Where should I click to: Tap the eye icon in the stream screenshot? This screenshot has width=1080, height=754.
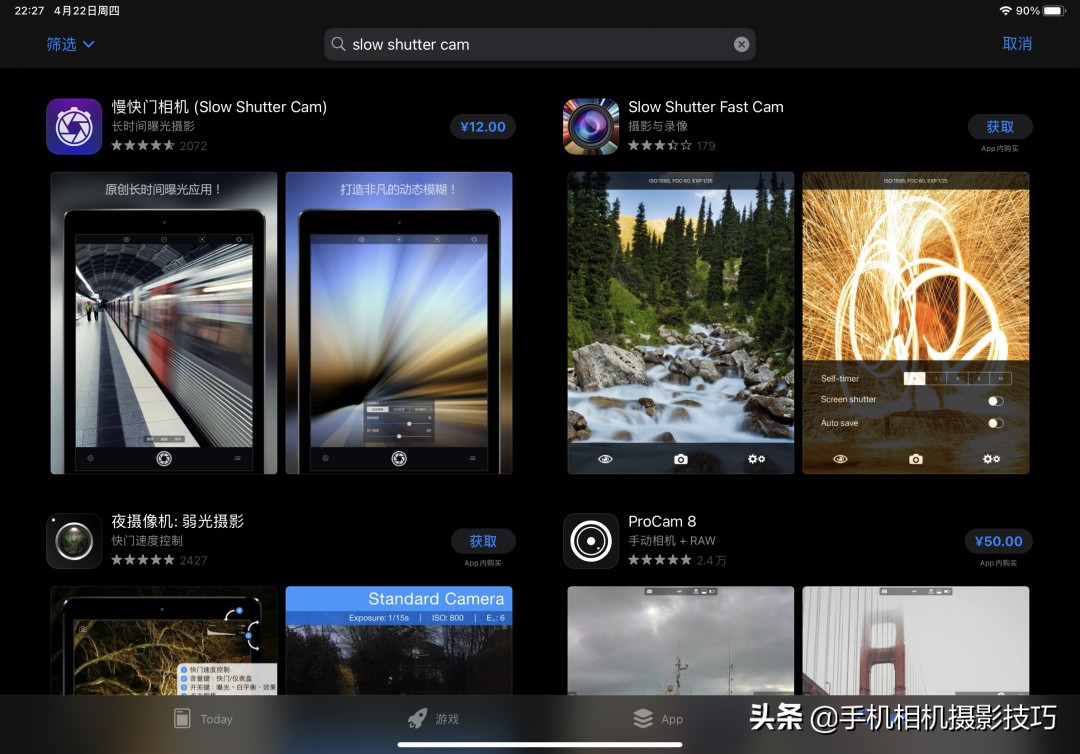[x=605, y=459]
